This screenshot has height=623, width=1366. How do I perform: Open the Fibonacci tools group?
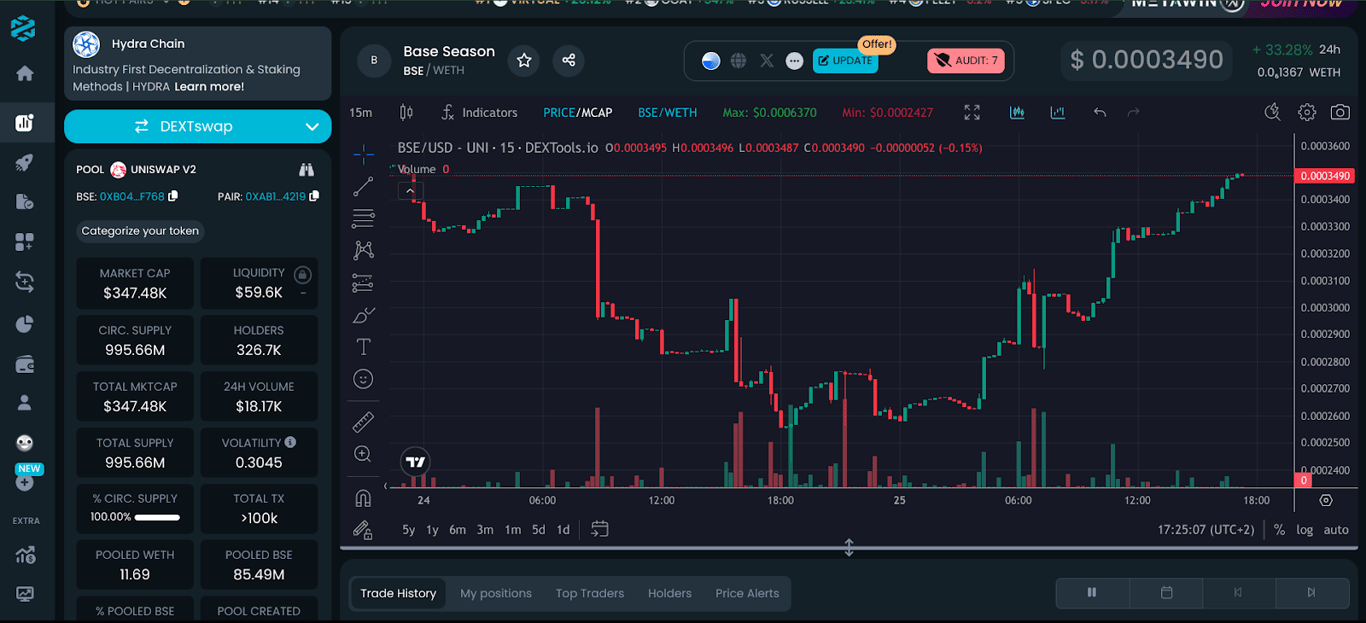[363, 218]
